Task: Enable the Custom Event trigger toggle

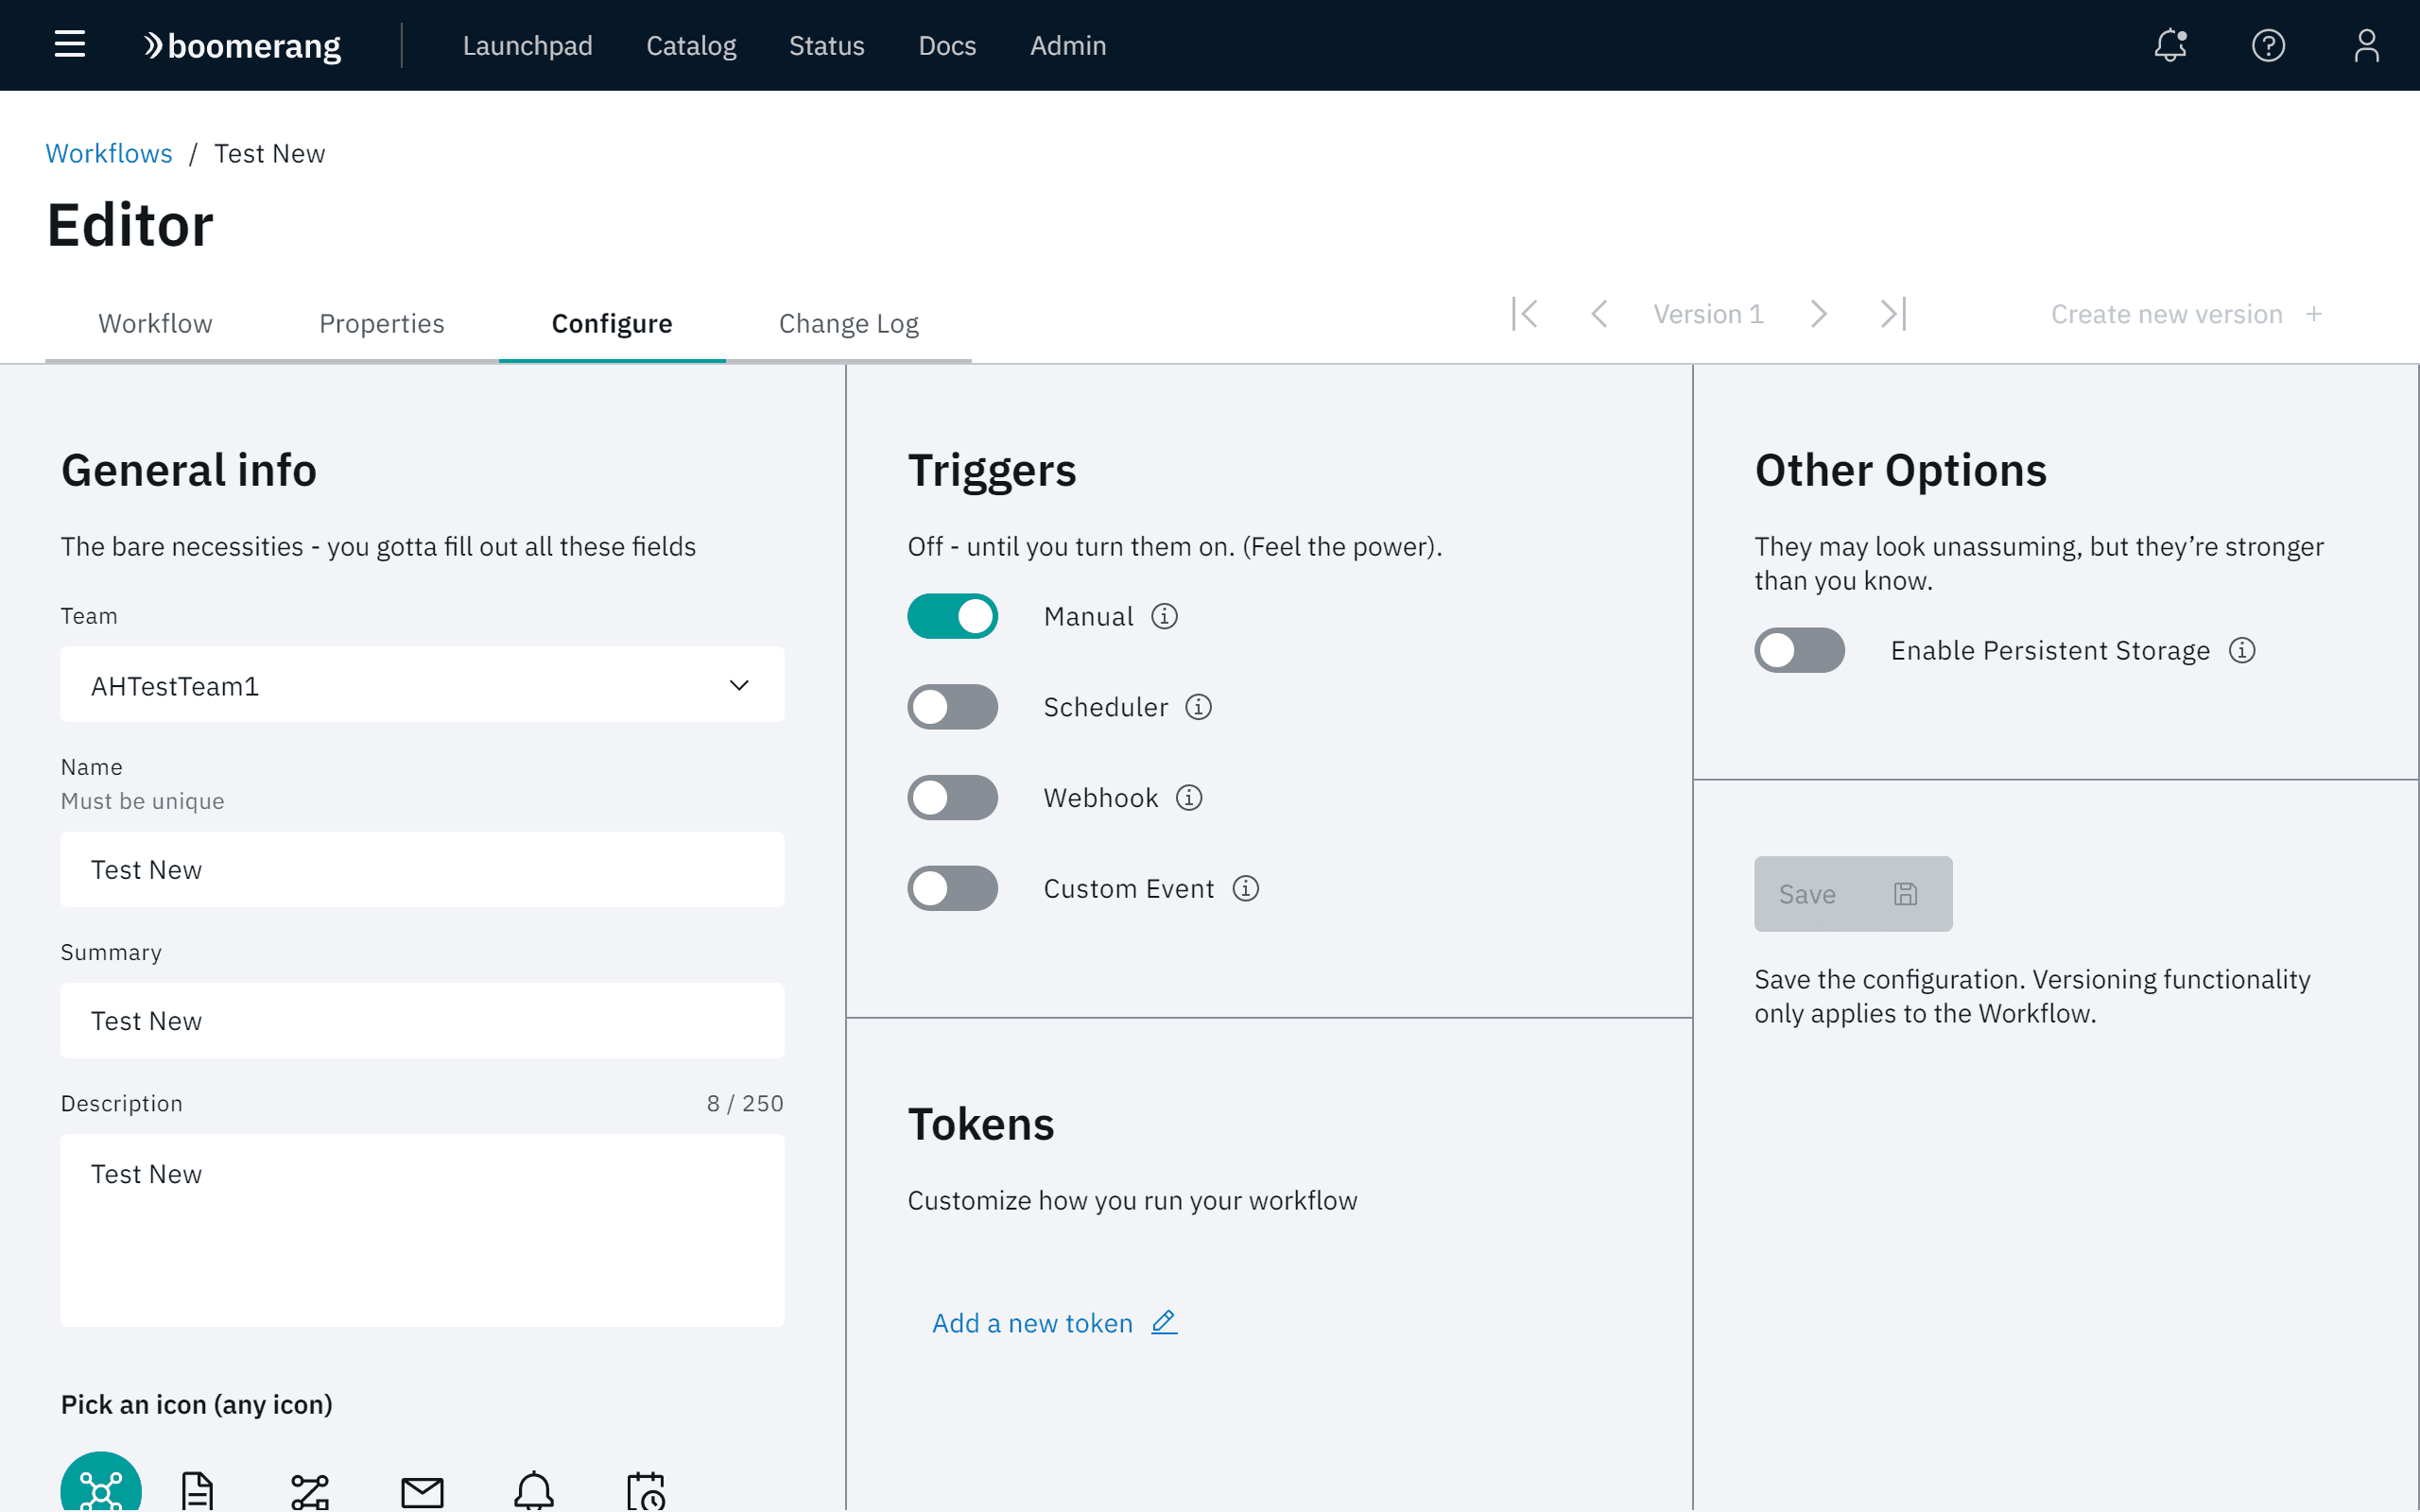Action: (952, 888)
